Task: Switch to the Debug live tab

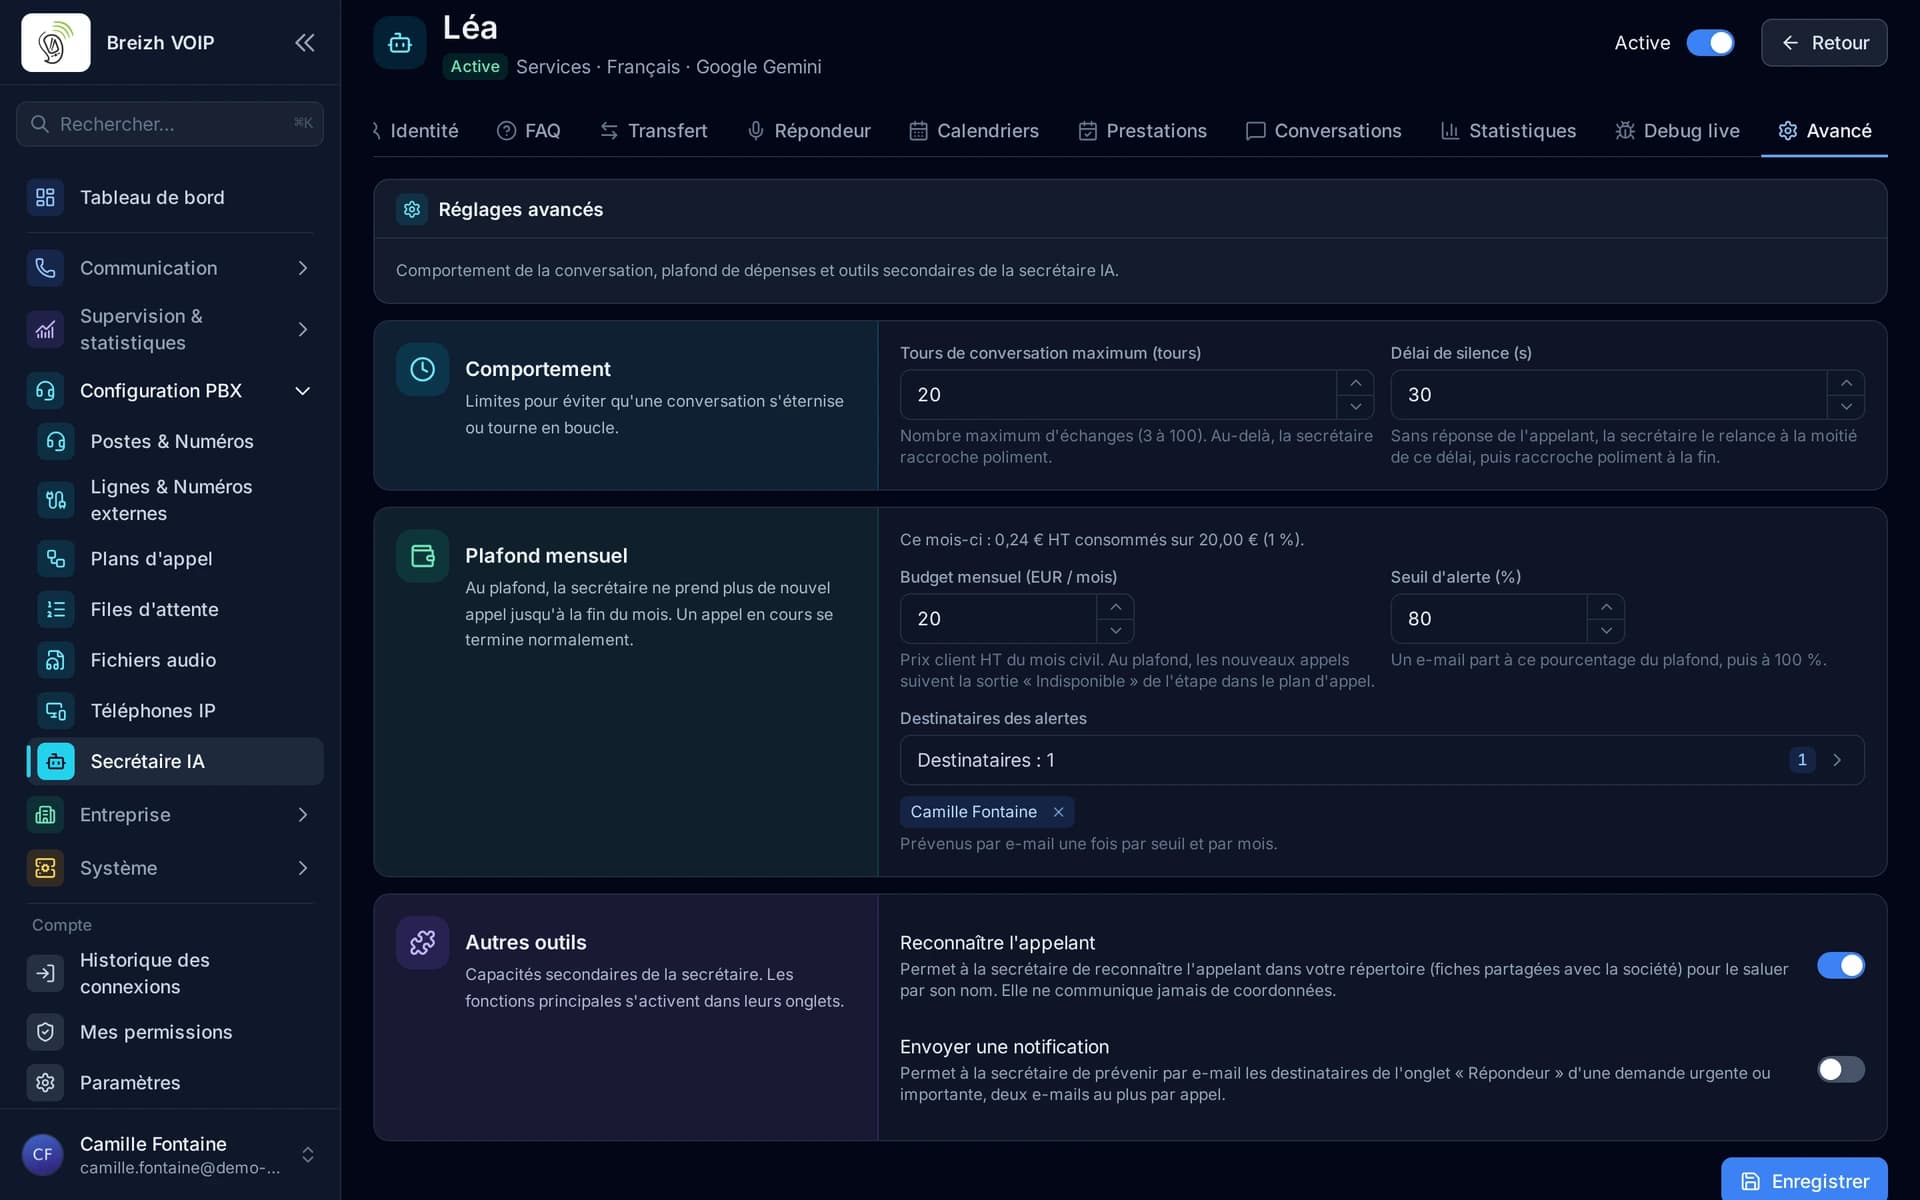Action: [1678, 131]
